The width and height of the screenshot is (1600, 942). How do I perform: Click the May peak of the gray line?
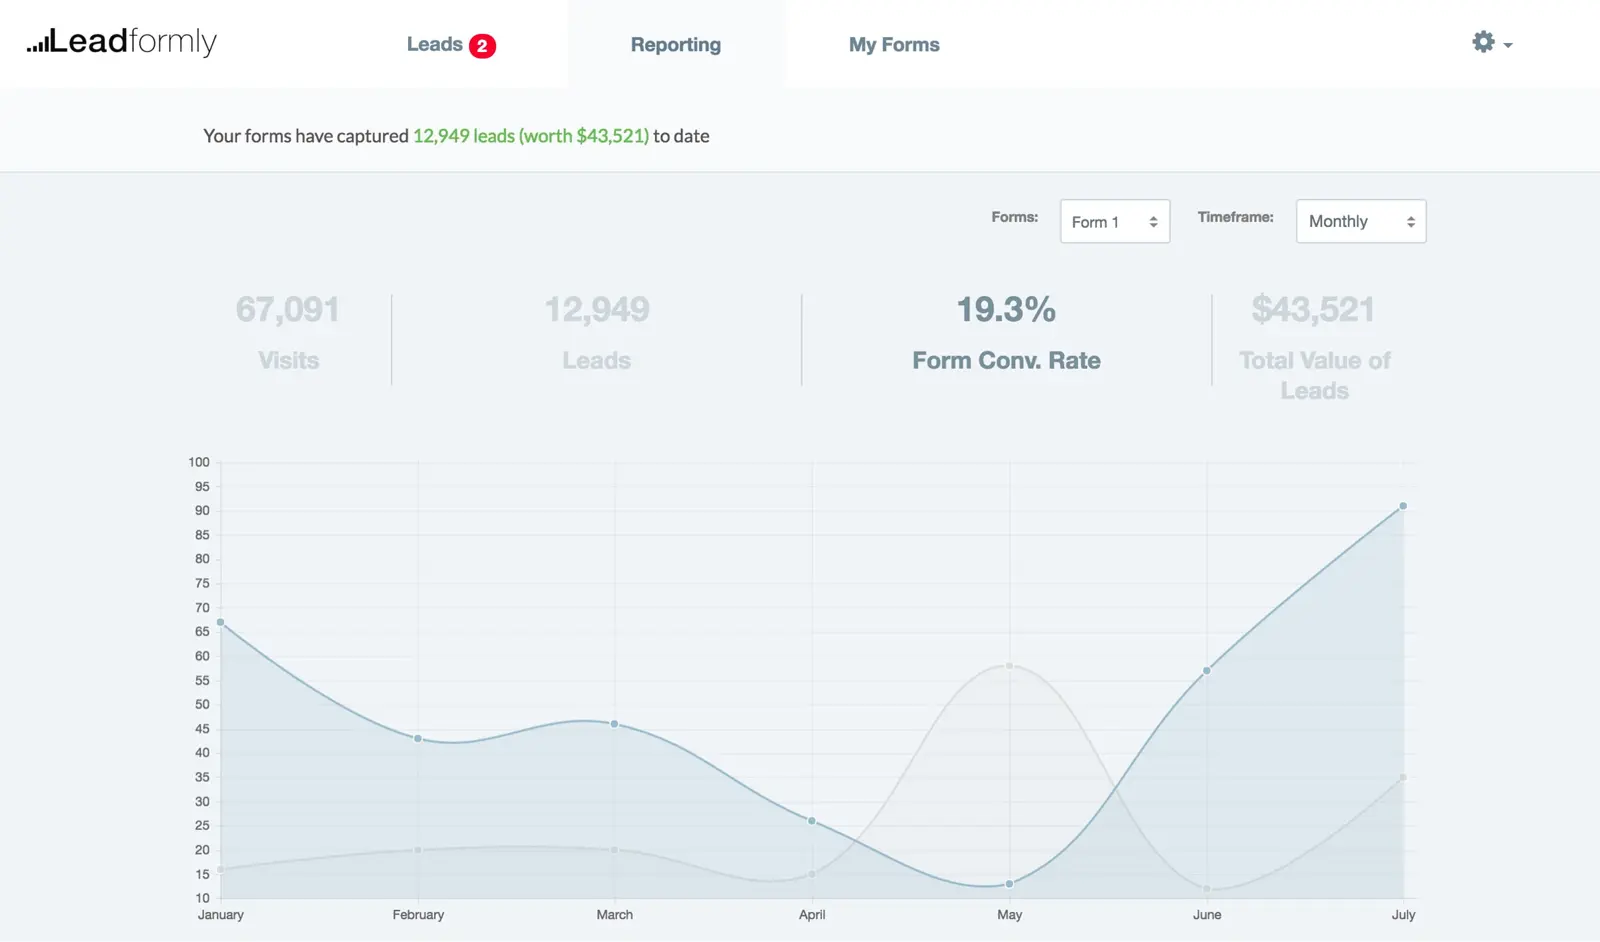[x=1008, y=664]
